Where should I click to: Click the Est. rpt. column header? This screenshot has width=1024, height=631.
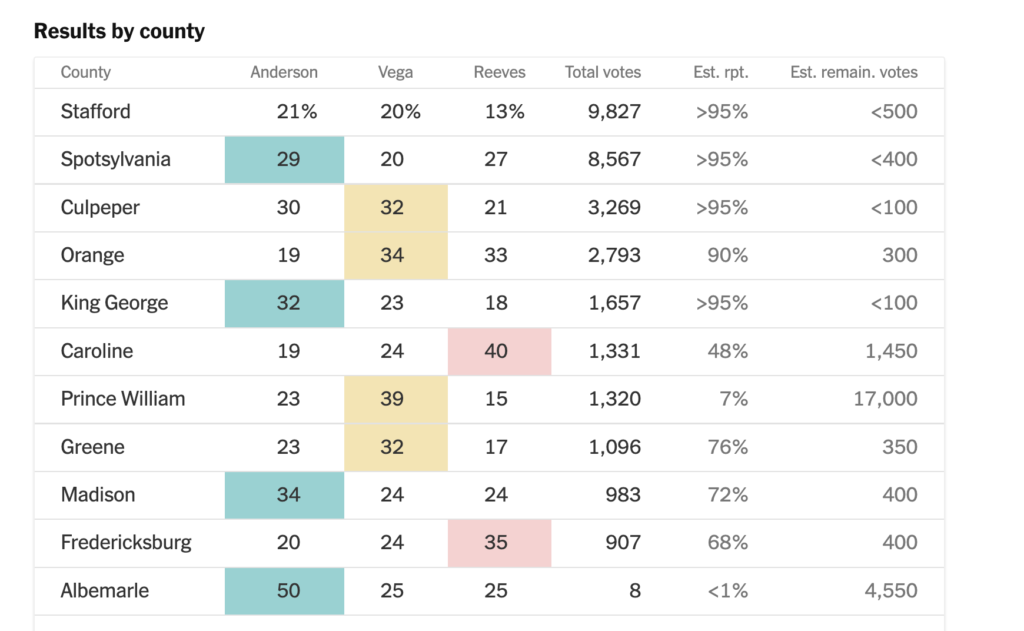pos(721,72)
